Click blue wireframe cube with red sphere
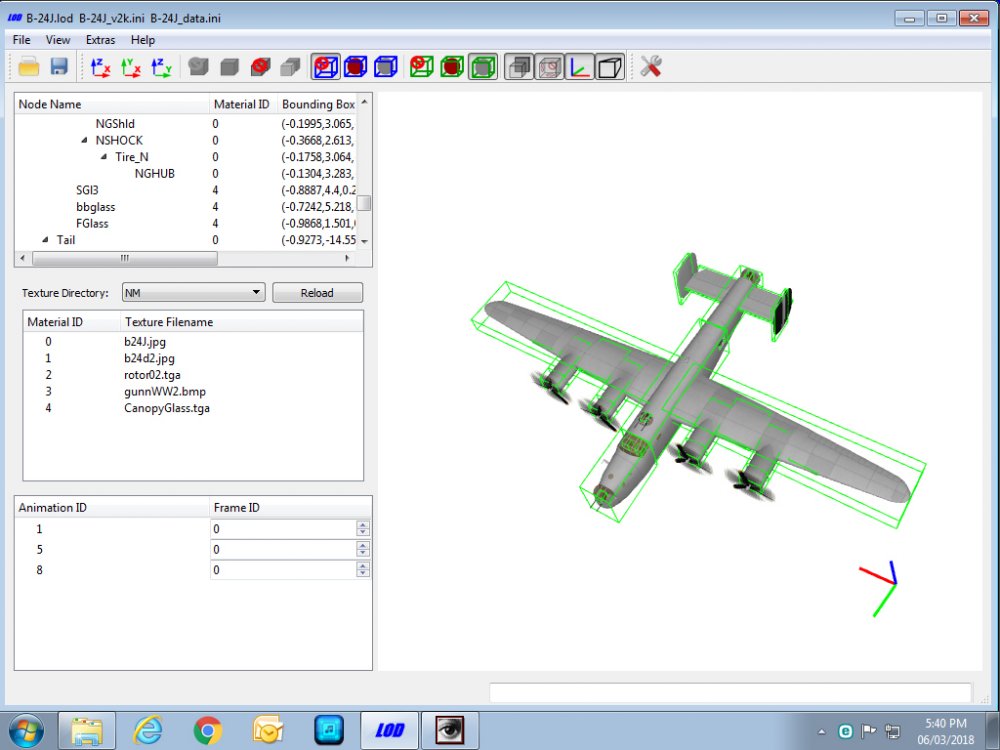The width and height of the screenshot is (1000, 750). point(355,66)
